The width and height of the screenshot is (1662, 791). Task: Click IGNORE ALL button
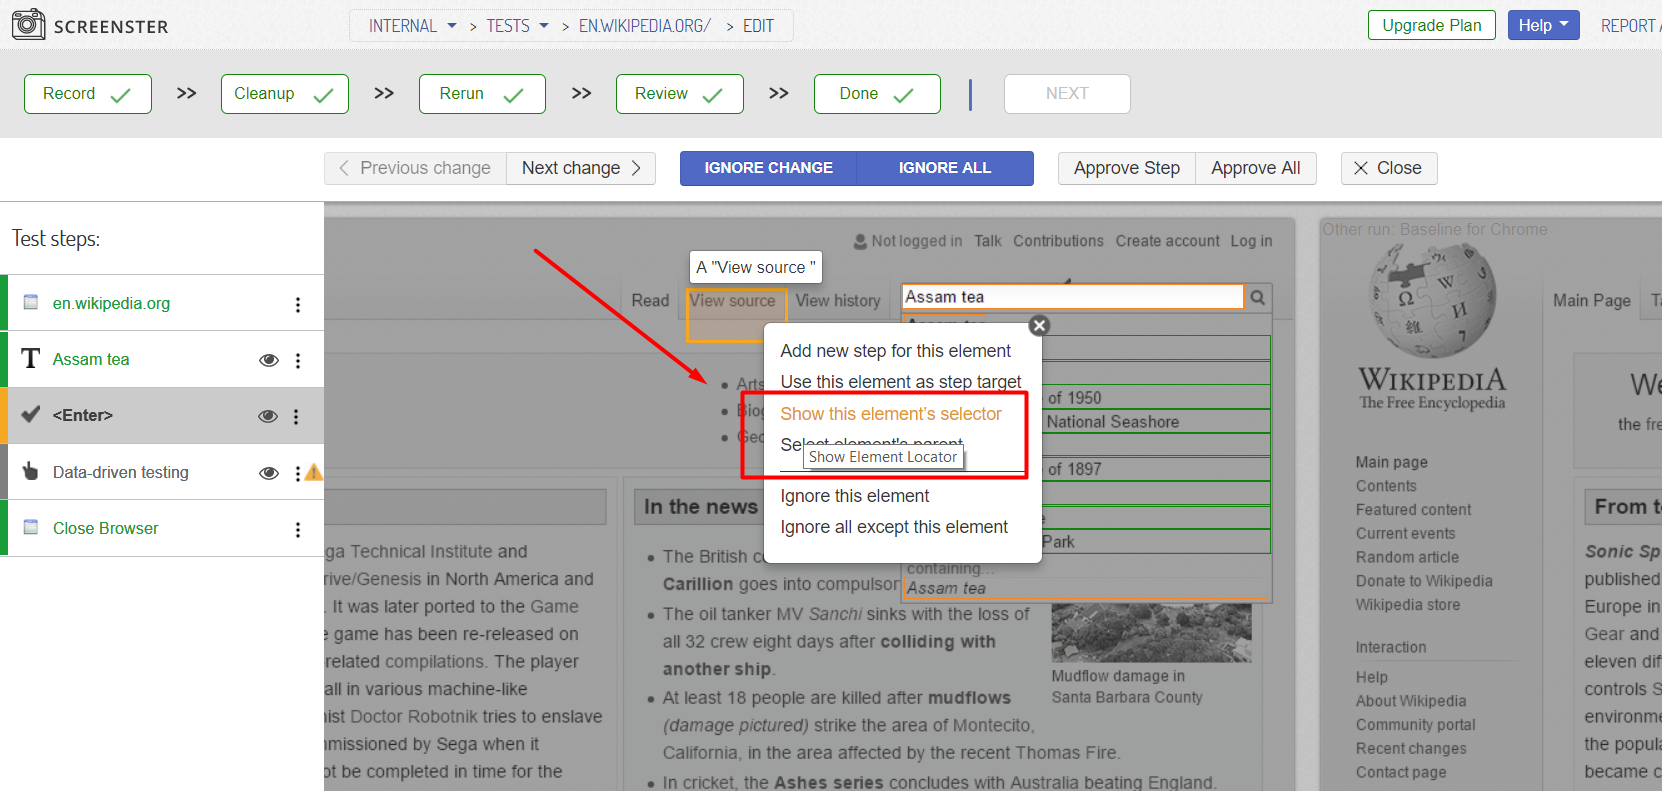945,168
